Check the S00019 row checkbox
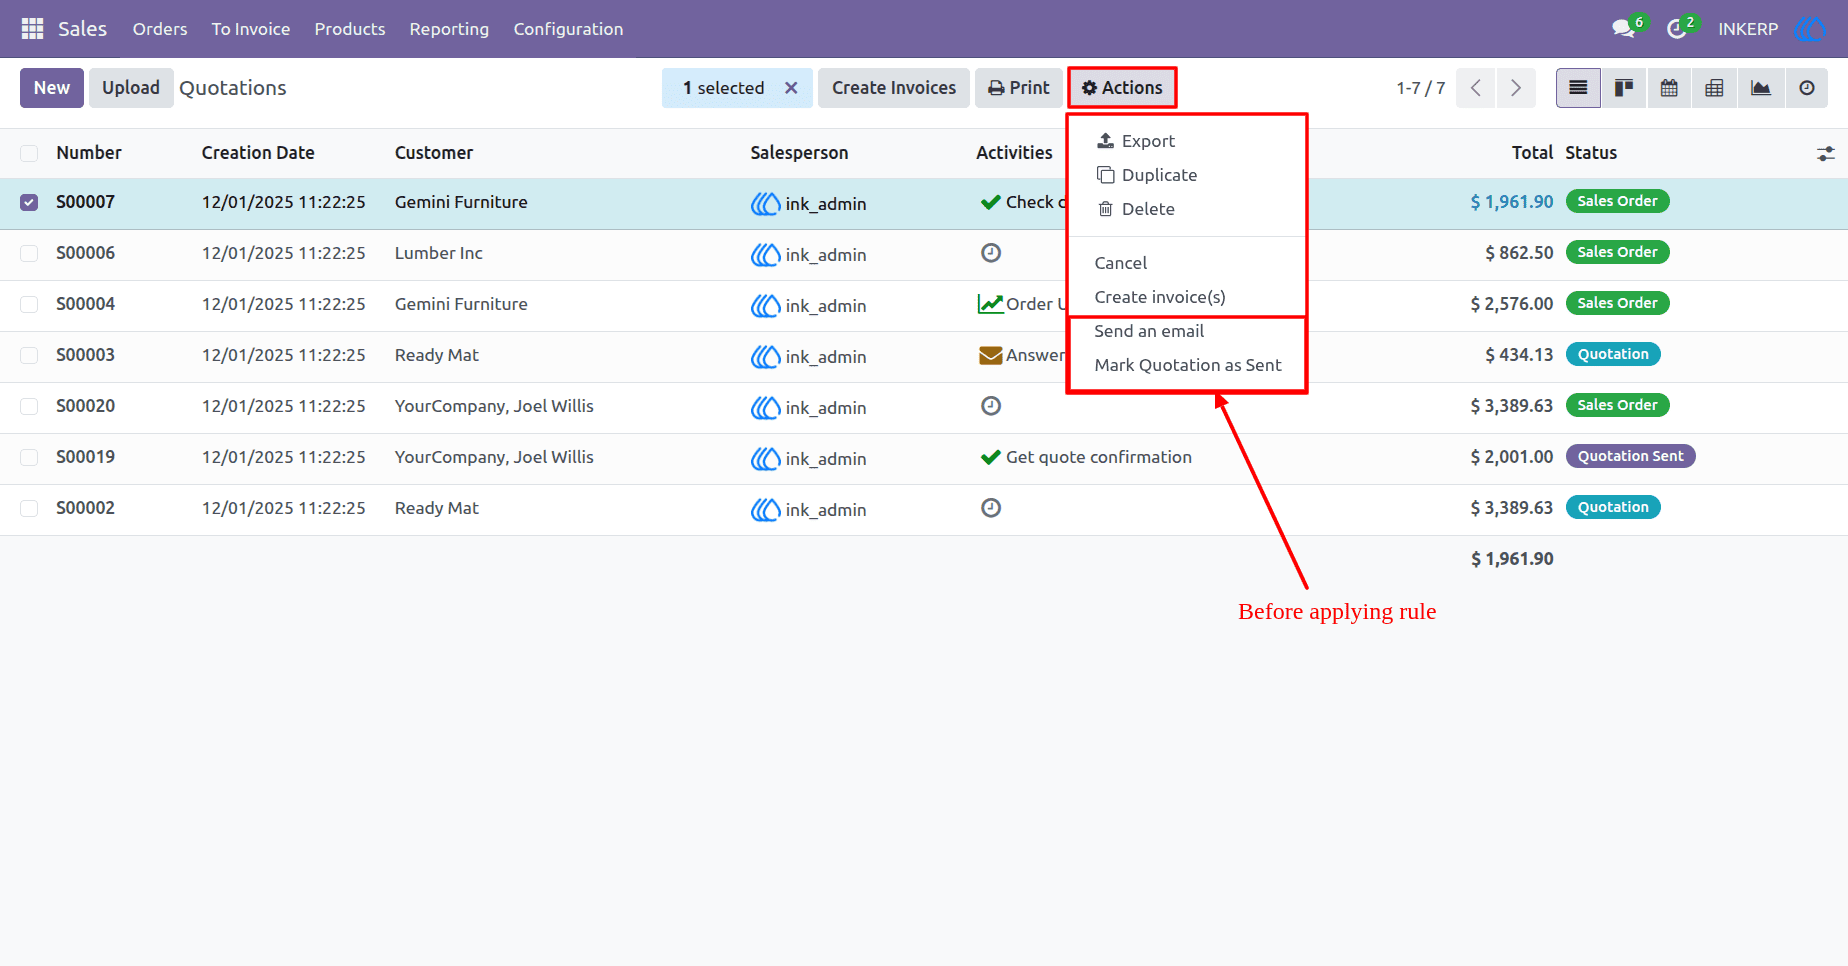This screenshot has width=1848, height=966. coord(29,457)
